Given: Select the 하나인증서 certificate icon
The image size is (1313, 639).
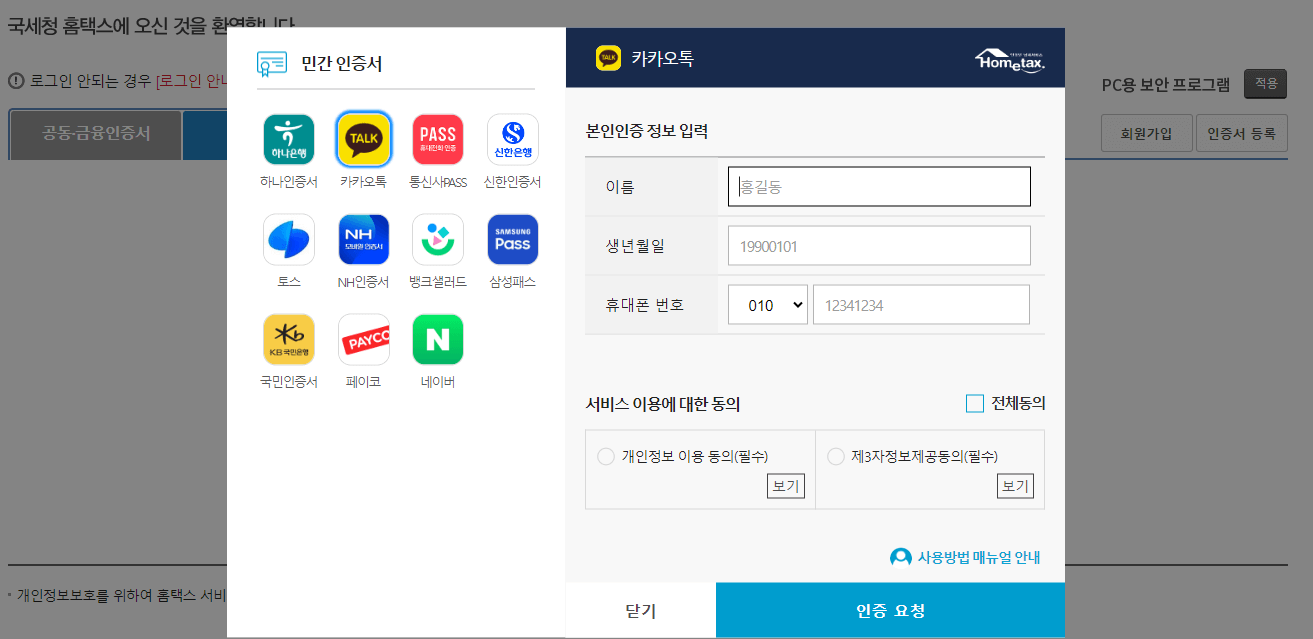Looking at the screenshot, I should 288,140.
